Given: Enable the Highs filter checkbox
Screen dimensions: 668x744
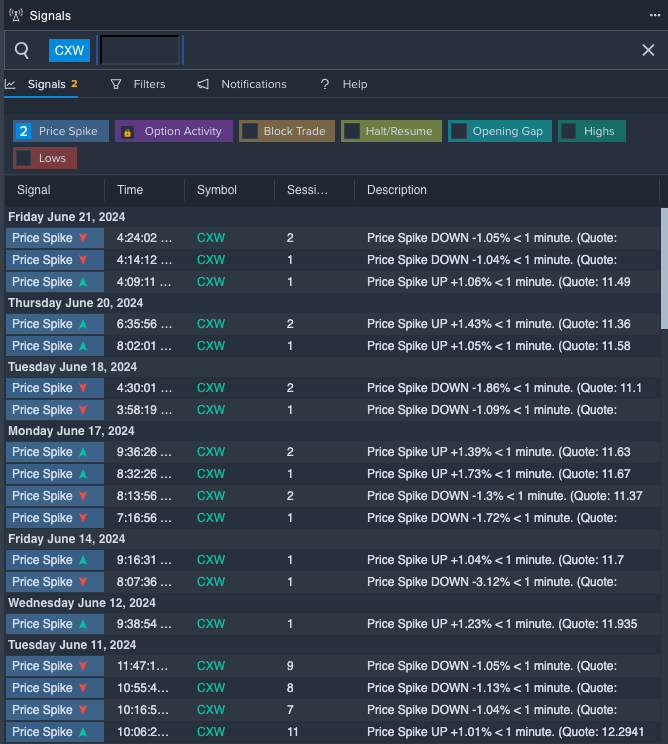Looking at the screenshot, I should 569,131.
